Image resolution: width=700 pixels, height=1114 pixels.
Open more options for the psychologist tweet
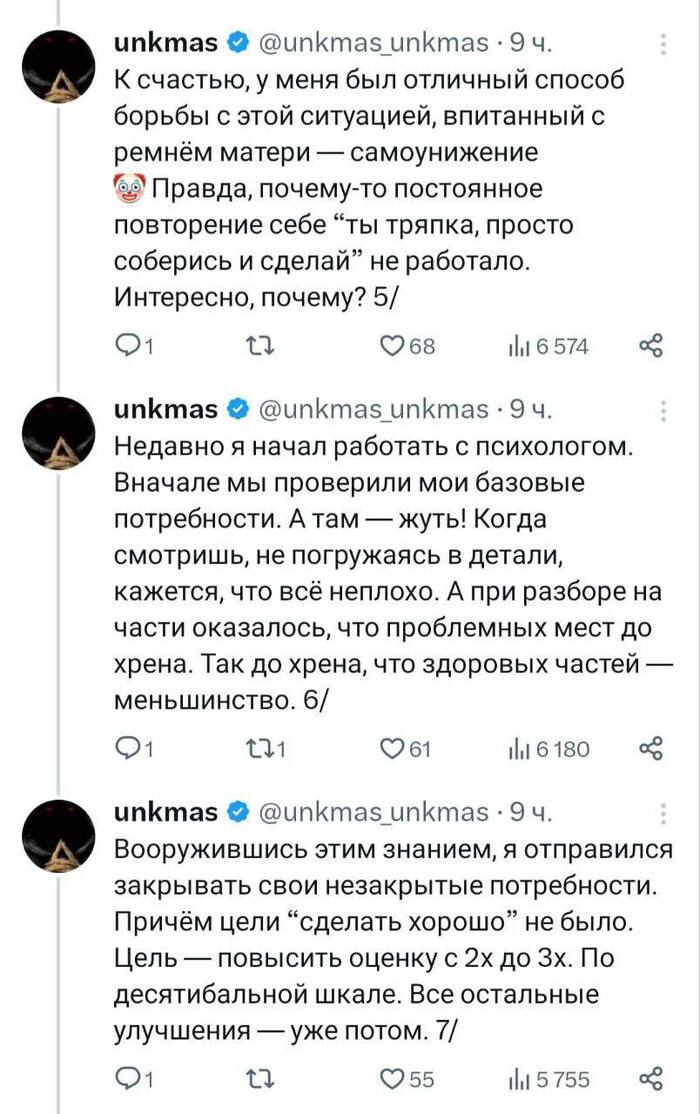tap(666, 410)
